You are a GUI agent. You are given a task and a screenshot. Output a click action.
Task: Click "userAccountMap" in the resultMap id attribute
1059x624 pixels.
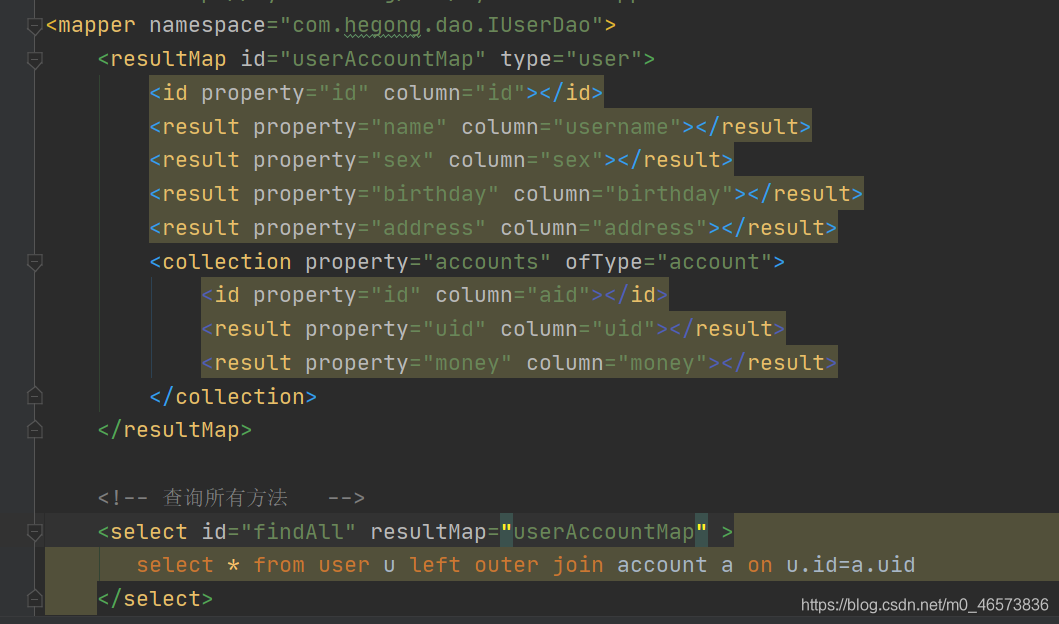tap(383, 59)
